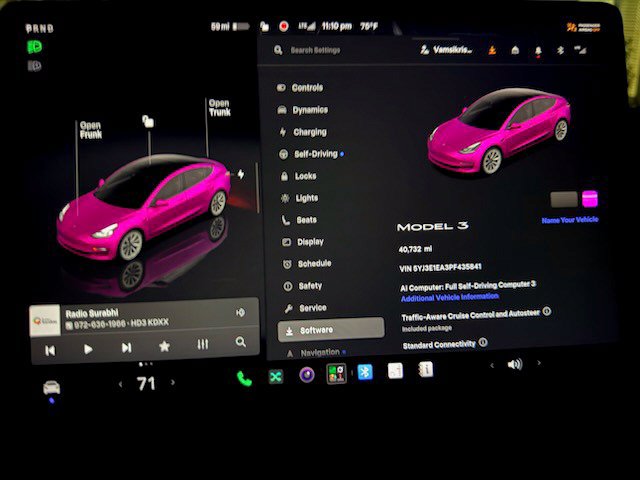Tap the charge port lightning icon
Image resolution: width=640 pixels, height=480 pixels.
241,174
